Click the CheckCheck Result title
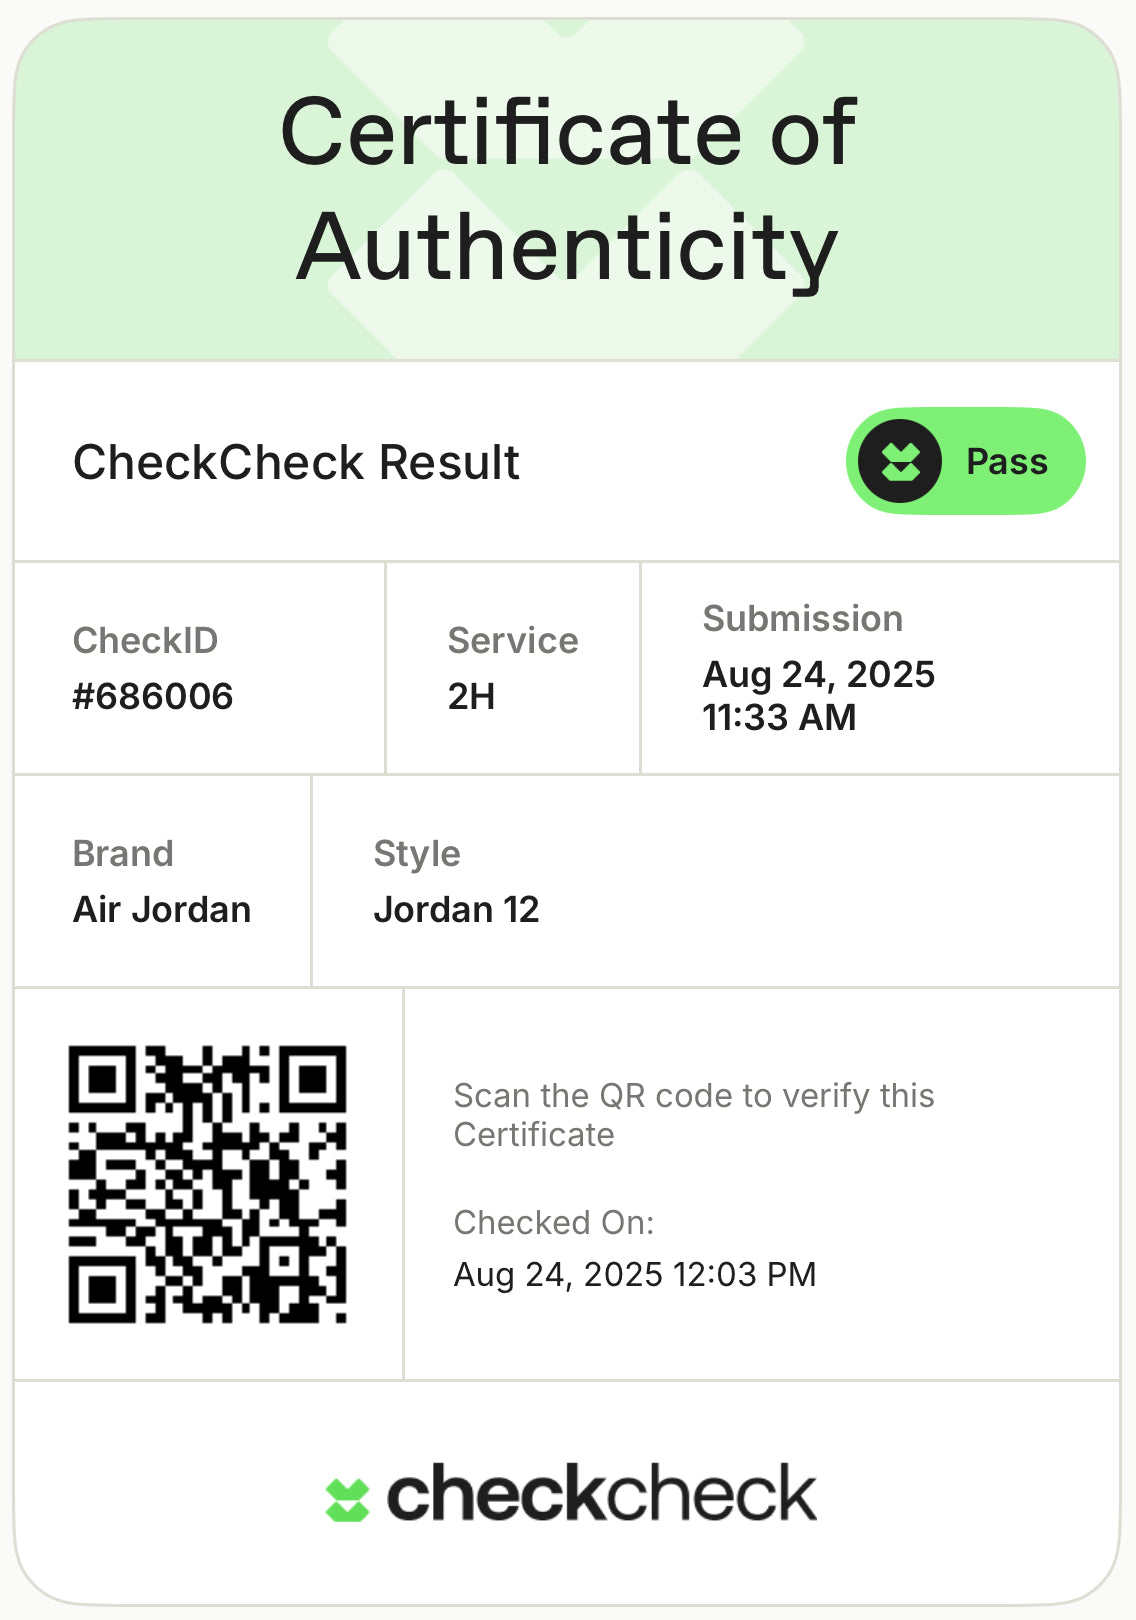This screenshot has width=1136, height=1620. coord(296,462)
